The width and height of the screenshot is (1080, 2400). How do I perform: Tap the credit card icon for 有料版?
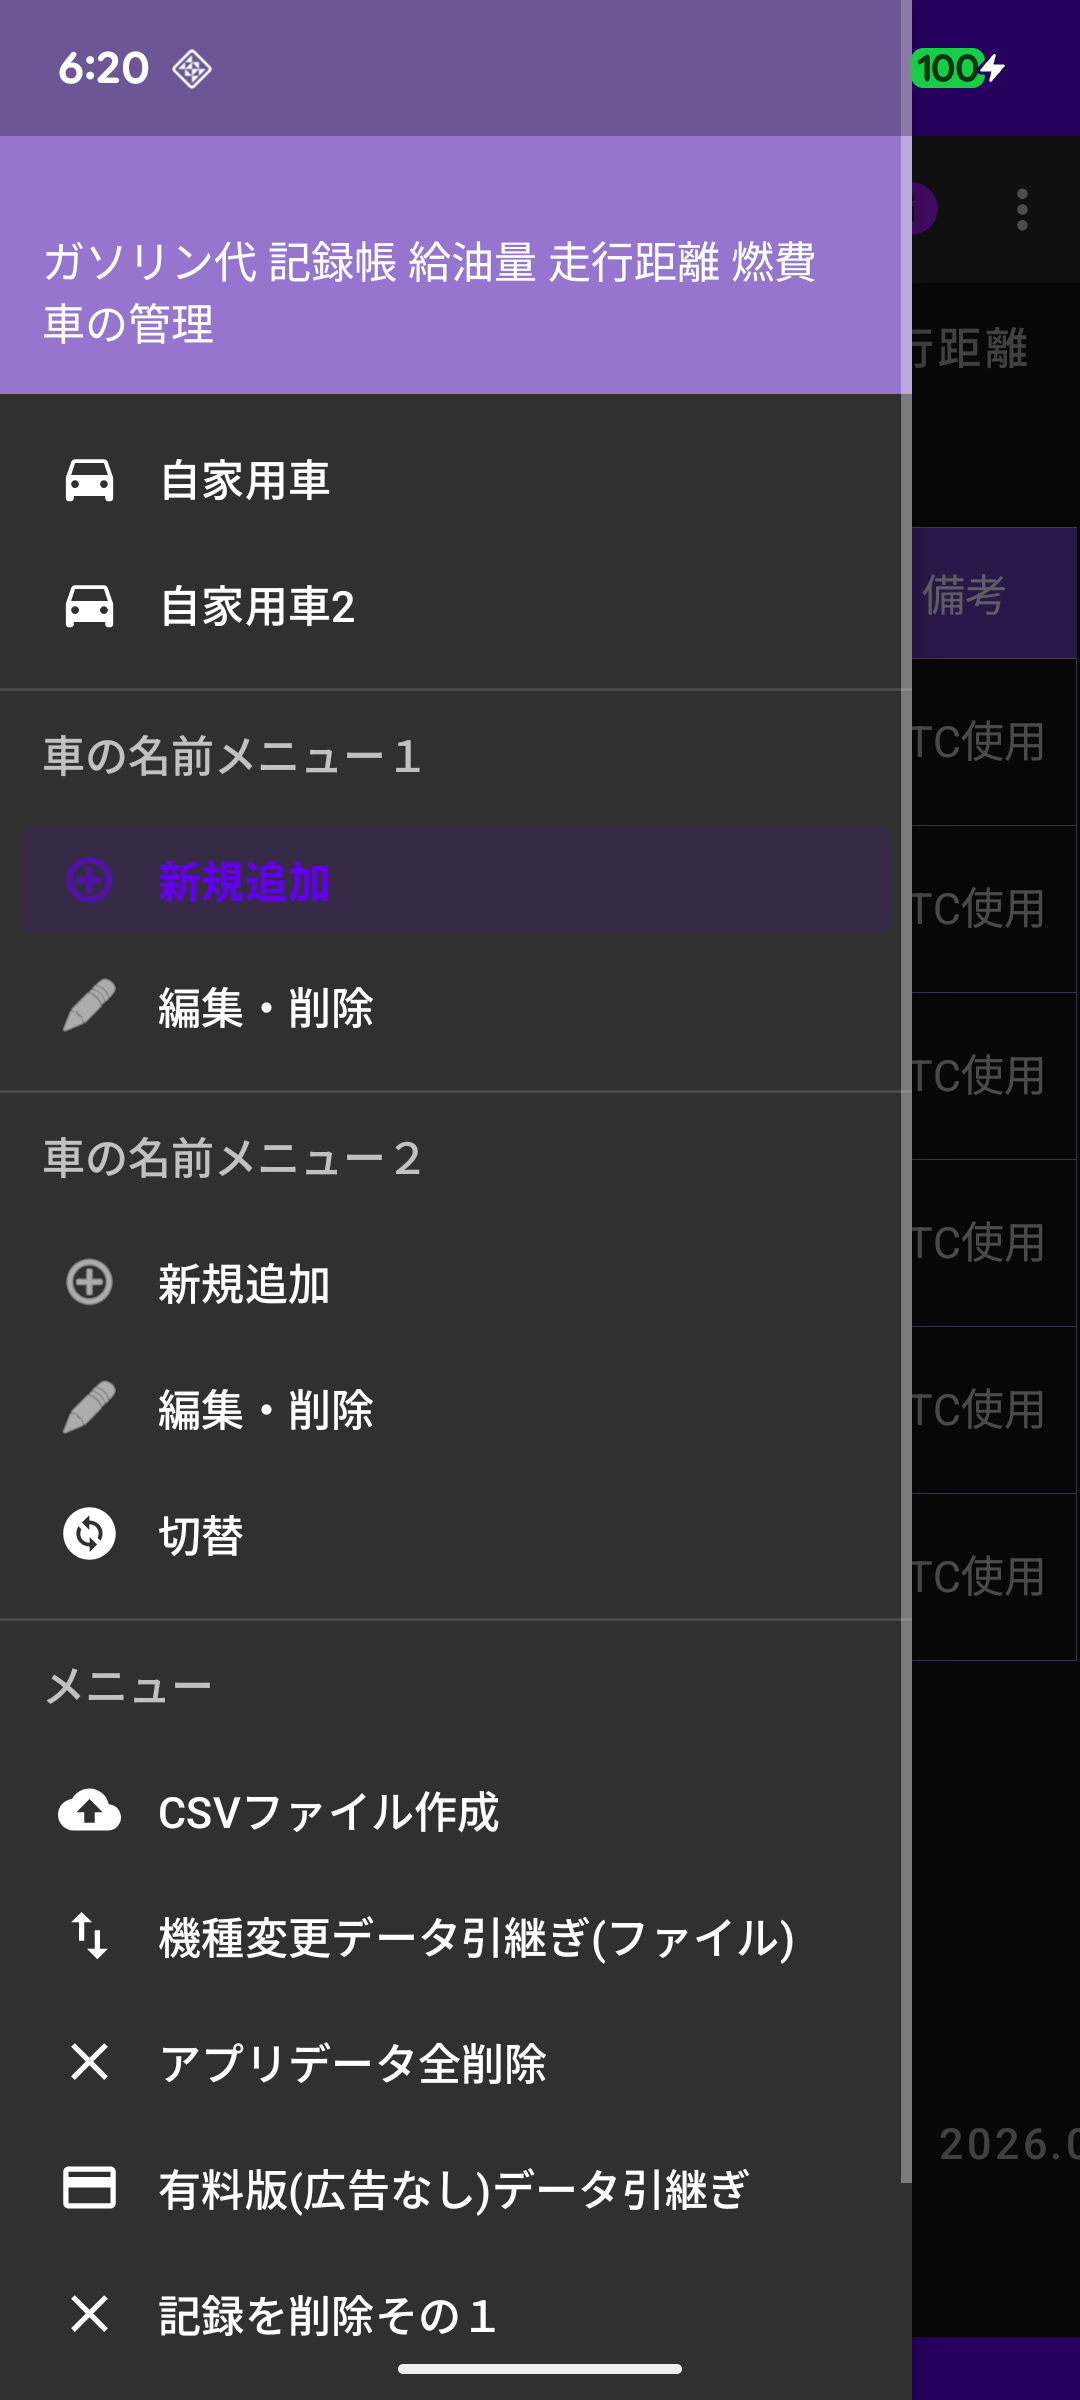[x=89, y=2187]
